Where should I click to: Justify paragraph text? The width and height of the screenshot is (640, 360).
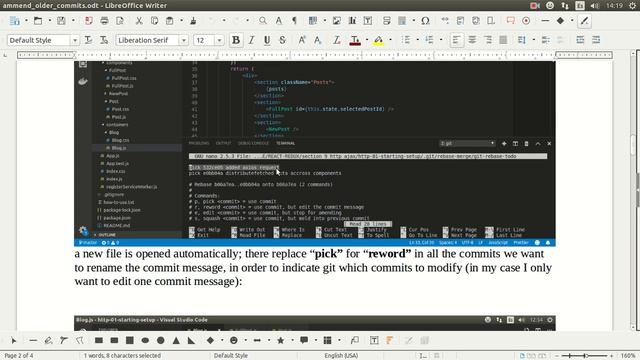point(503,40)
